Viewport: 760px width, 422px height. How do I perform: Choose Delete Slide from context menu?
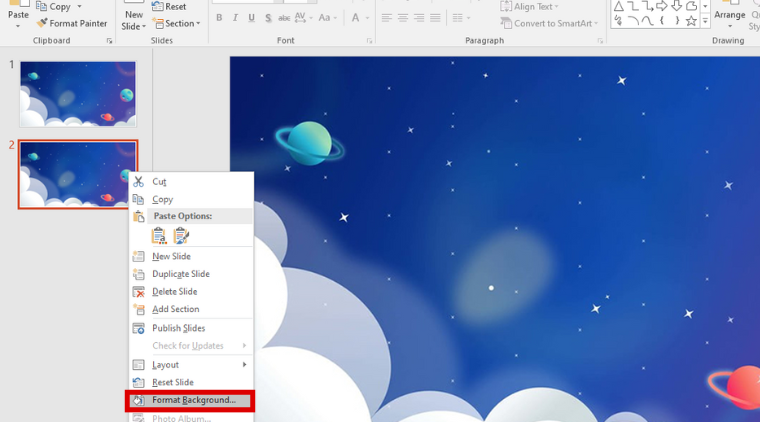[191, 292]
